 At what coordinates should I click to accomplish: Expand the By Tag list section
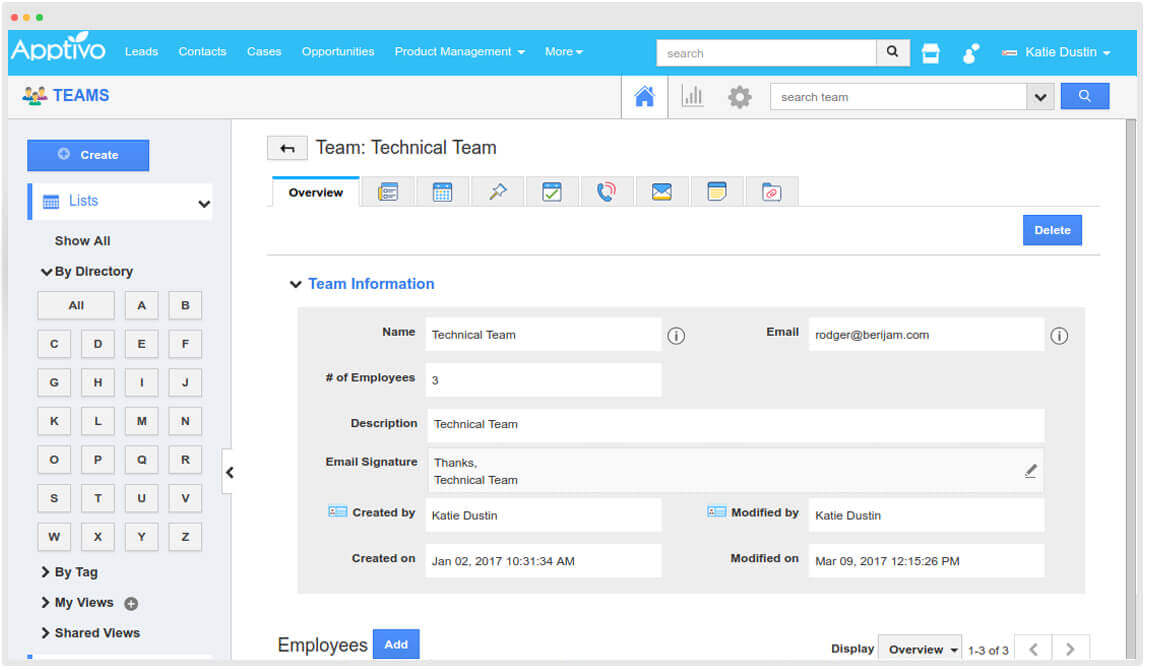click(x=70, y=571)
